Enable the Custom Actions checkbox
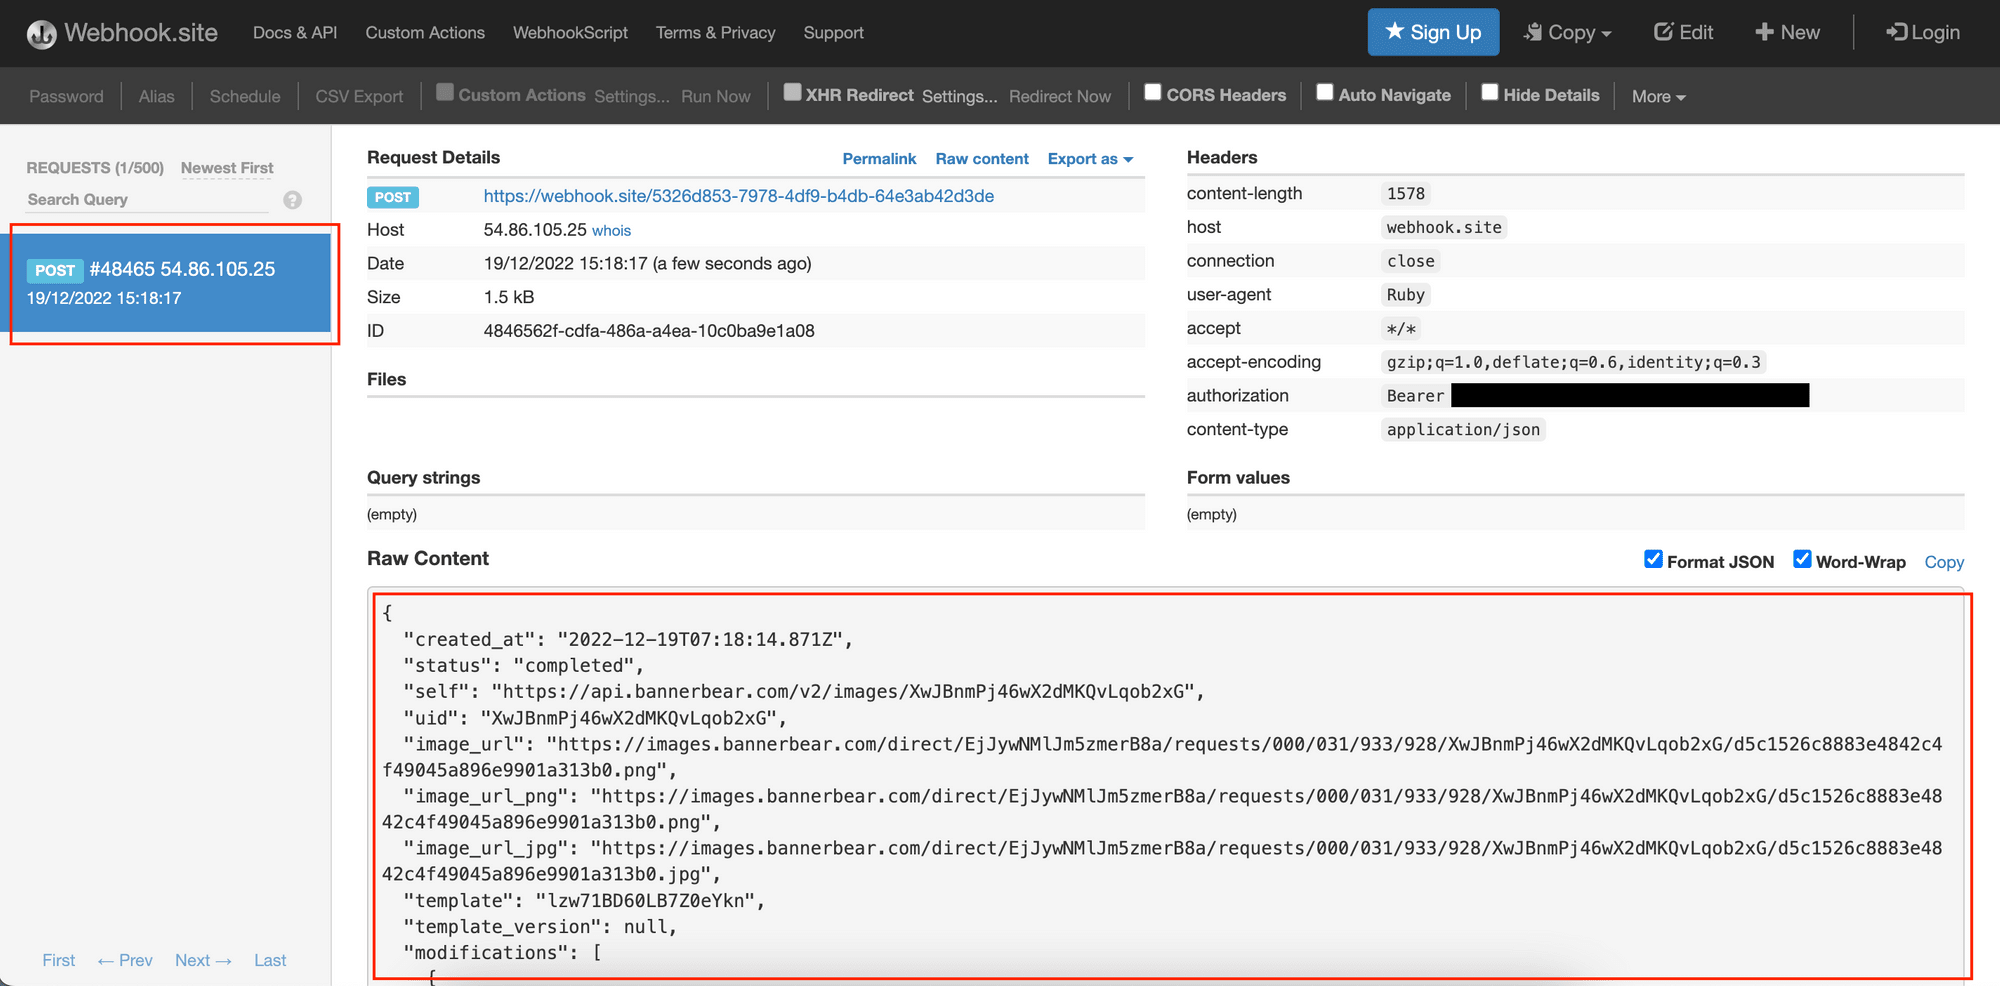Screen dimensions: 2000x986 tap(446, 93)
